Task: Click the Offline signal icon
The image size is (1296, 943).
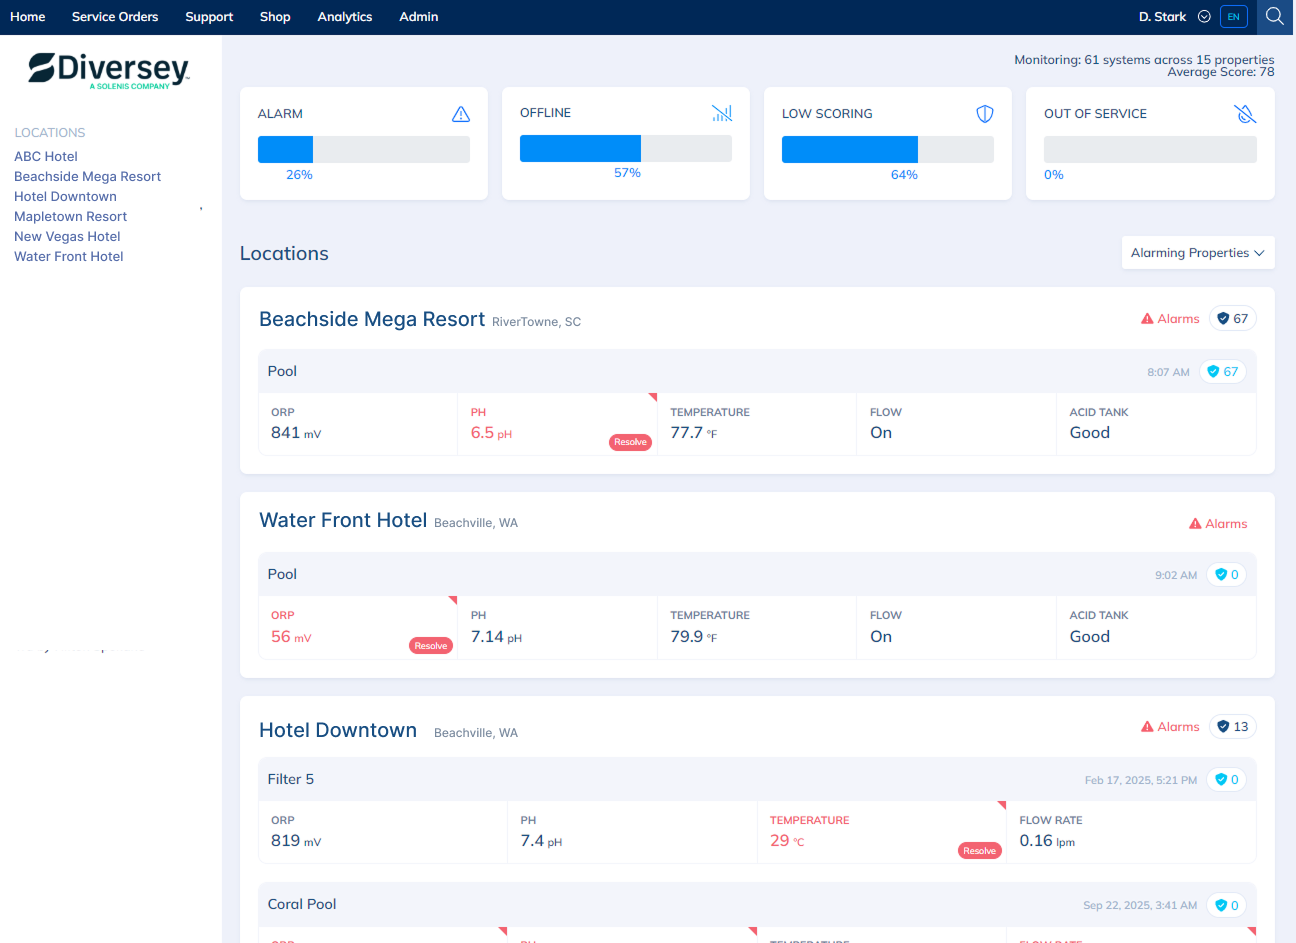Action: pyautogui.click(x=722, y=113)
